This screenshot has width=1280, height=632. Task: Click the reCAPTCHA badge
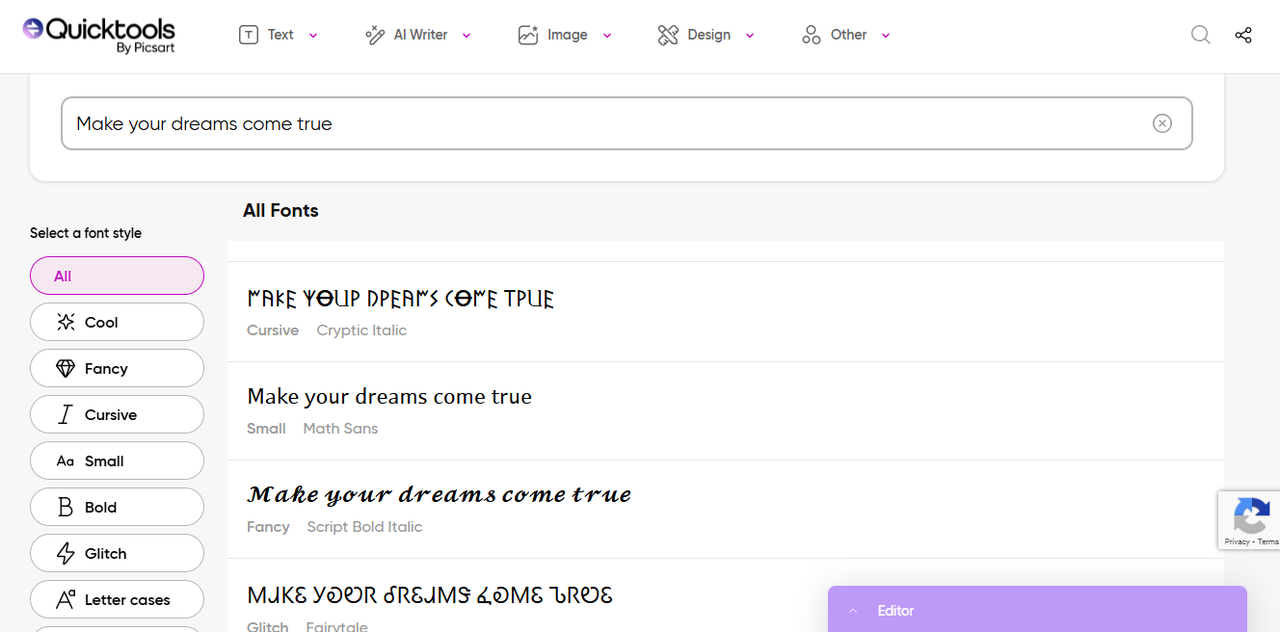tap(1249, 520)
